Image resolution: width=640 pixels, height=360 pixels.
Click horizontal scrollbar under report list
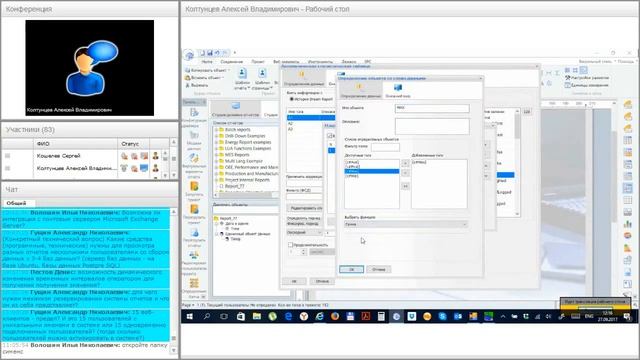click(x=246, y=195)
